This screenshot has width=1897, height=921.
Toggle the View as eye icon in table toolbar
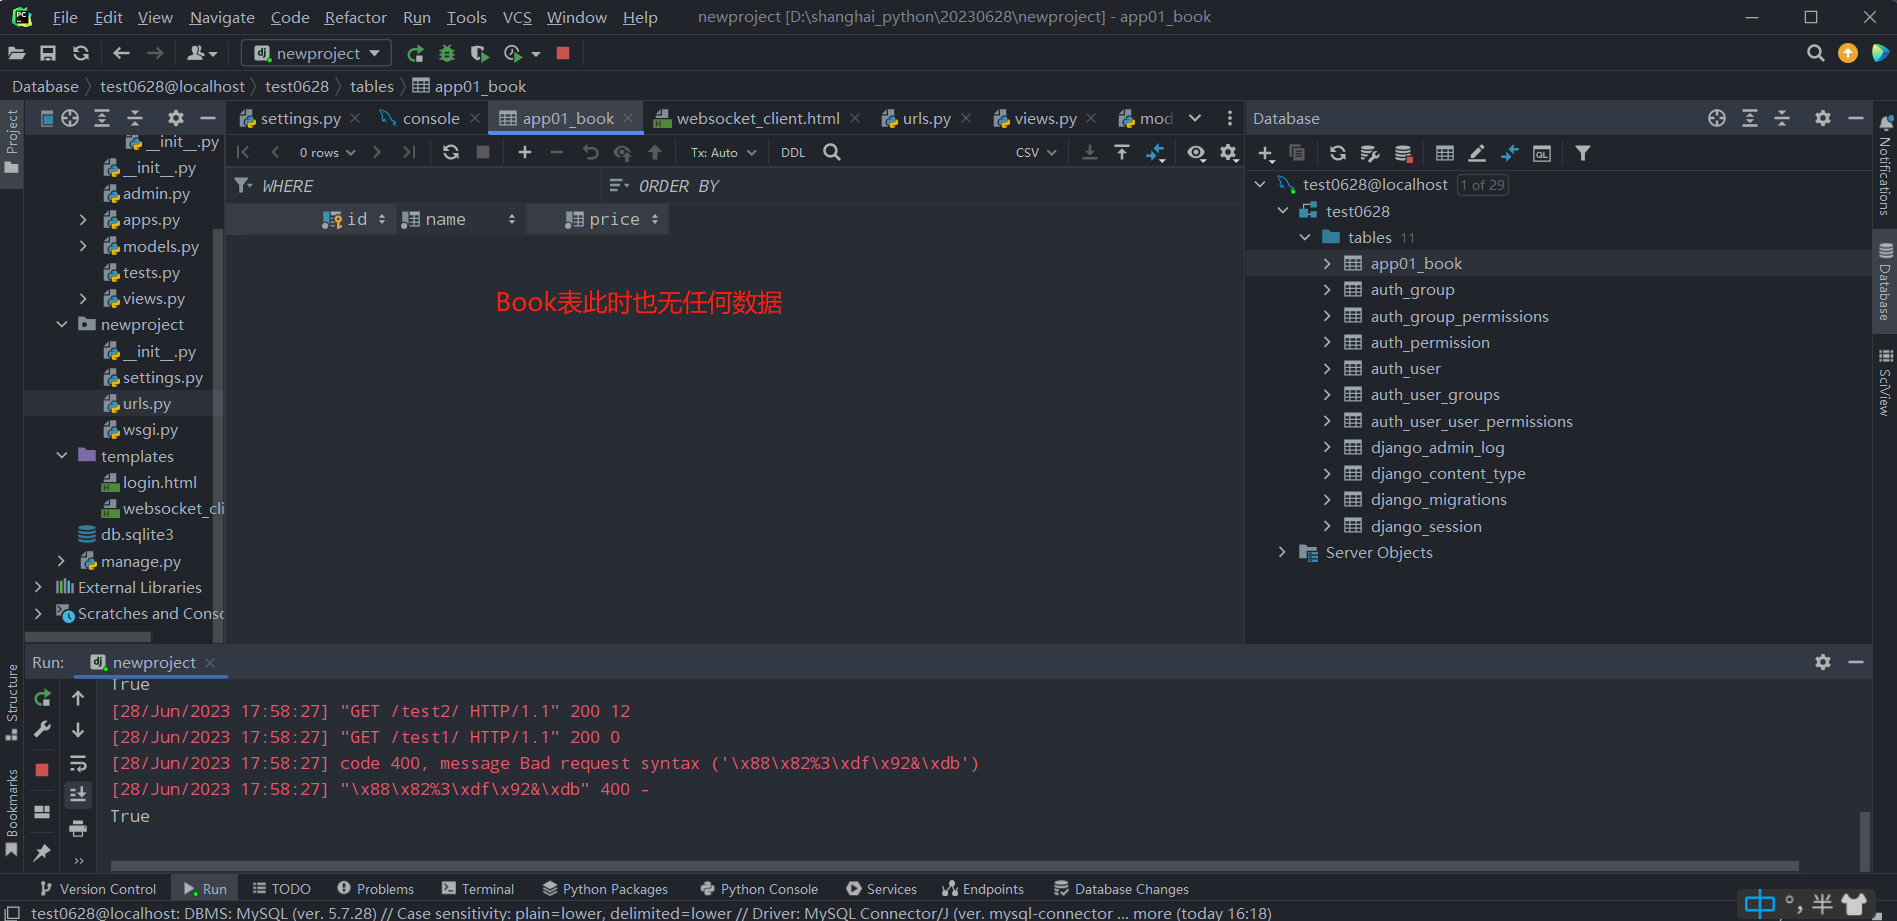(1196, 152)
